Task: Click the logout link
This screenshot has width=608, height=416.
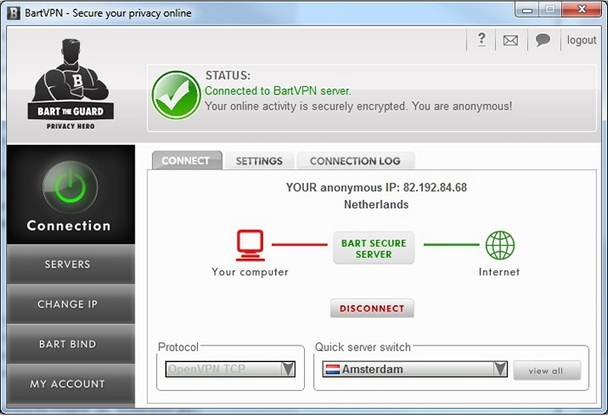Action: [x=581, y=40]
